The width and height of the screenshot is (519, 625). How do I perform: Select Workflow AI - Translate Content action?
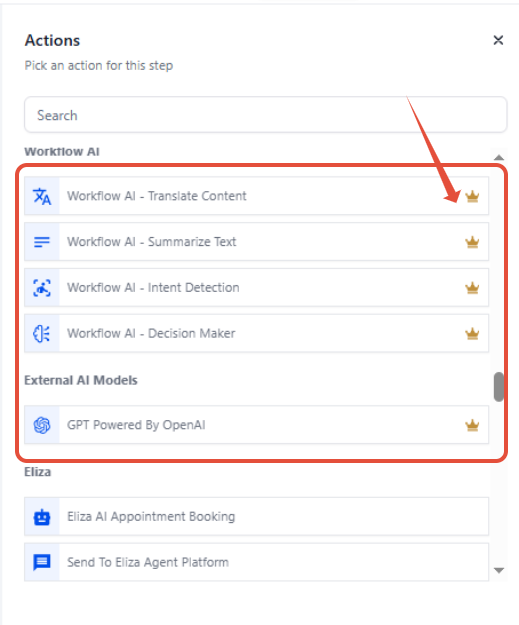click(256, 196)
